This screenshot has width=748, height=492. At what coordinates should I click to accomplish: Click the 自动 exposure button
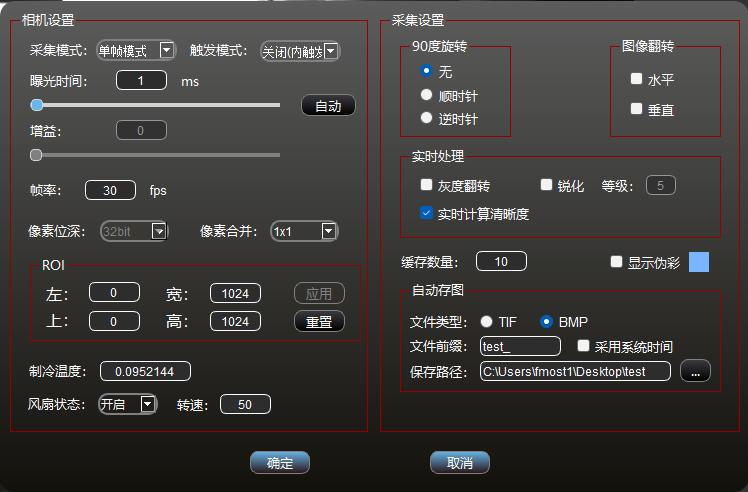coord(328,105)
